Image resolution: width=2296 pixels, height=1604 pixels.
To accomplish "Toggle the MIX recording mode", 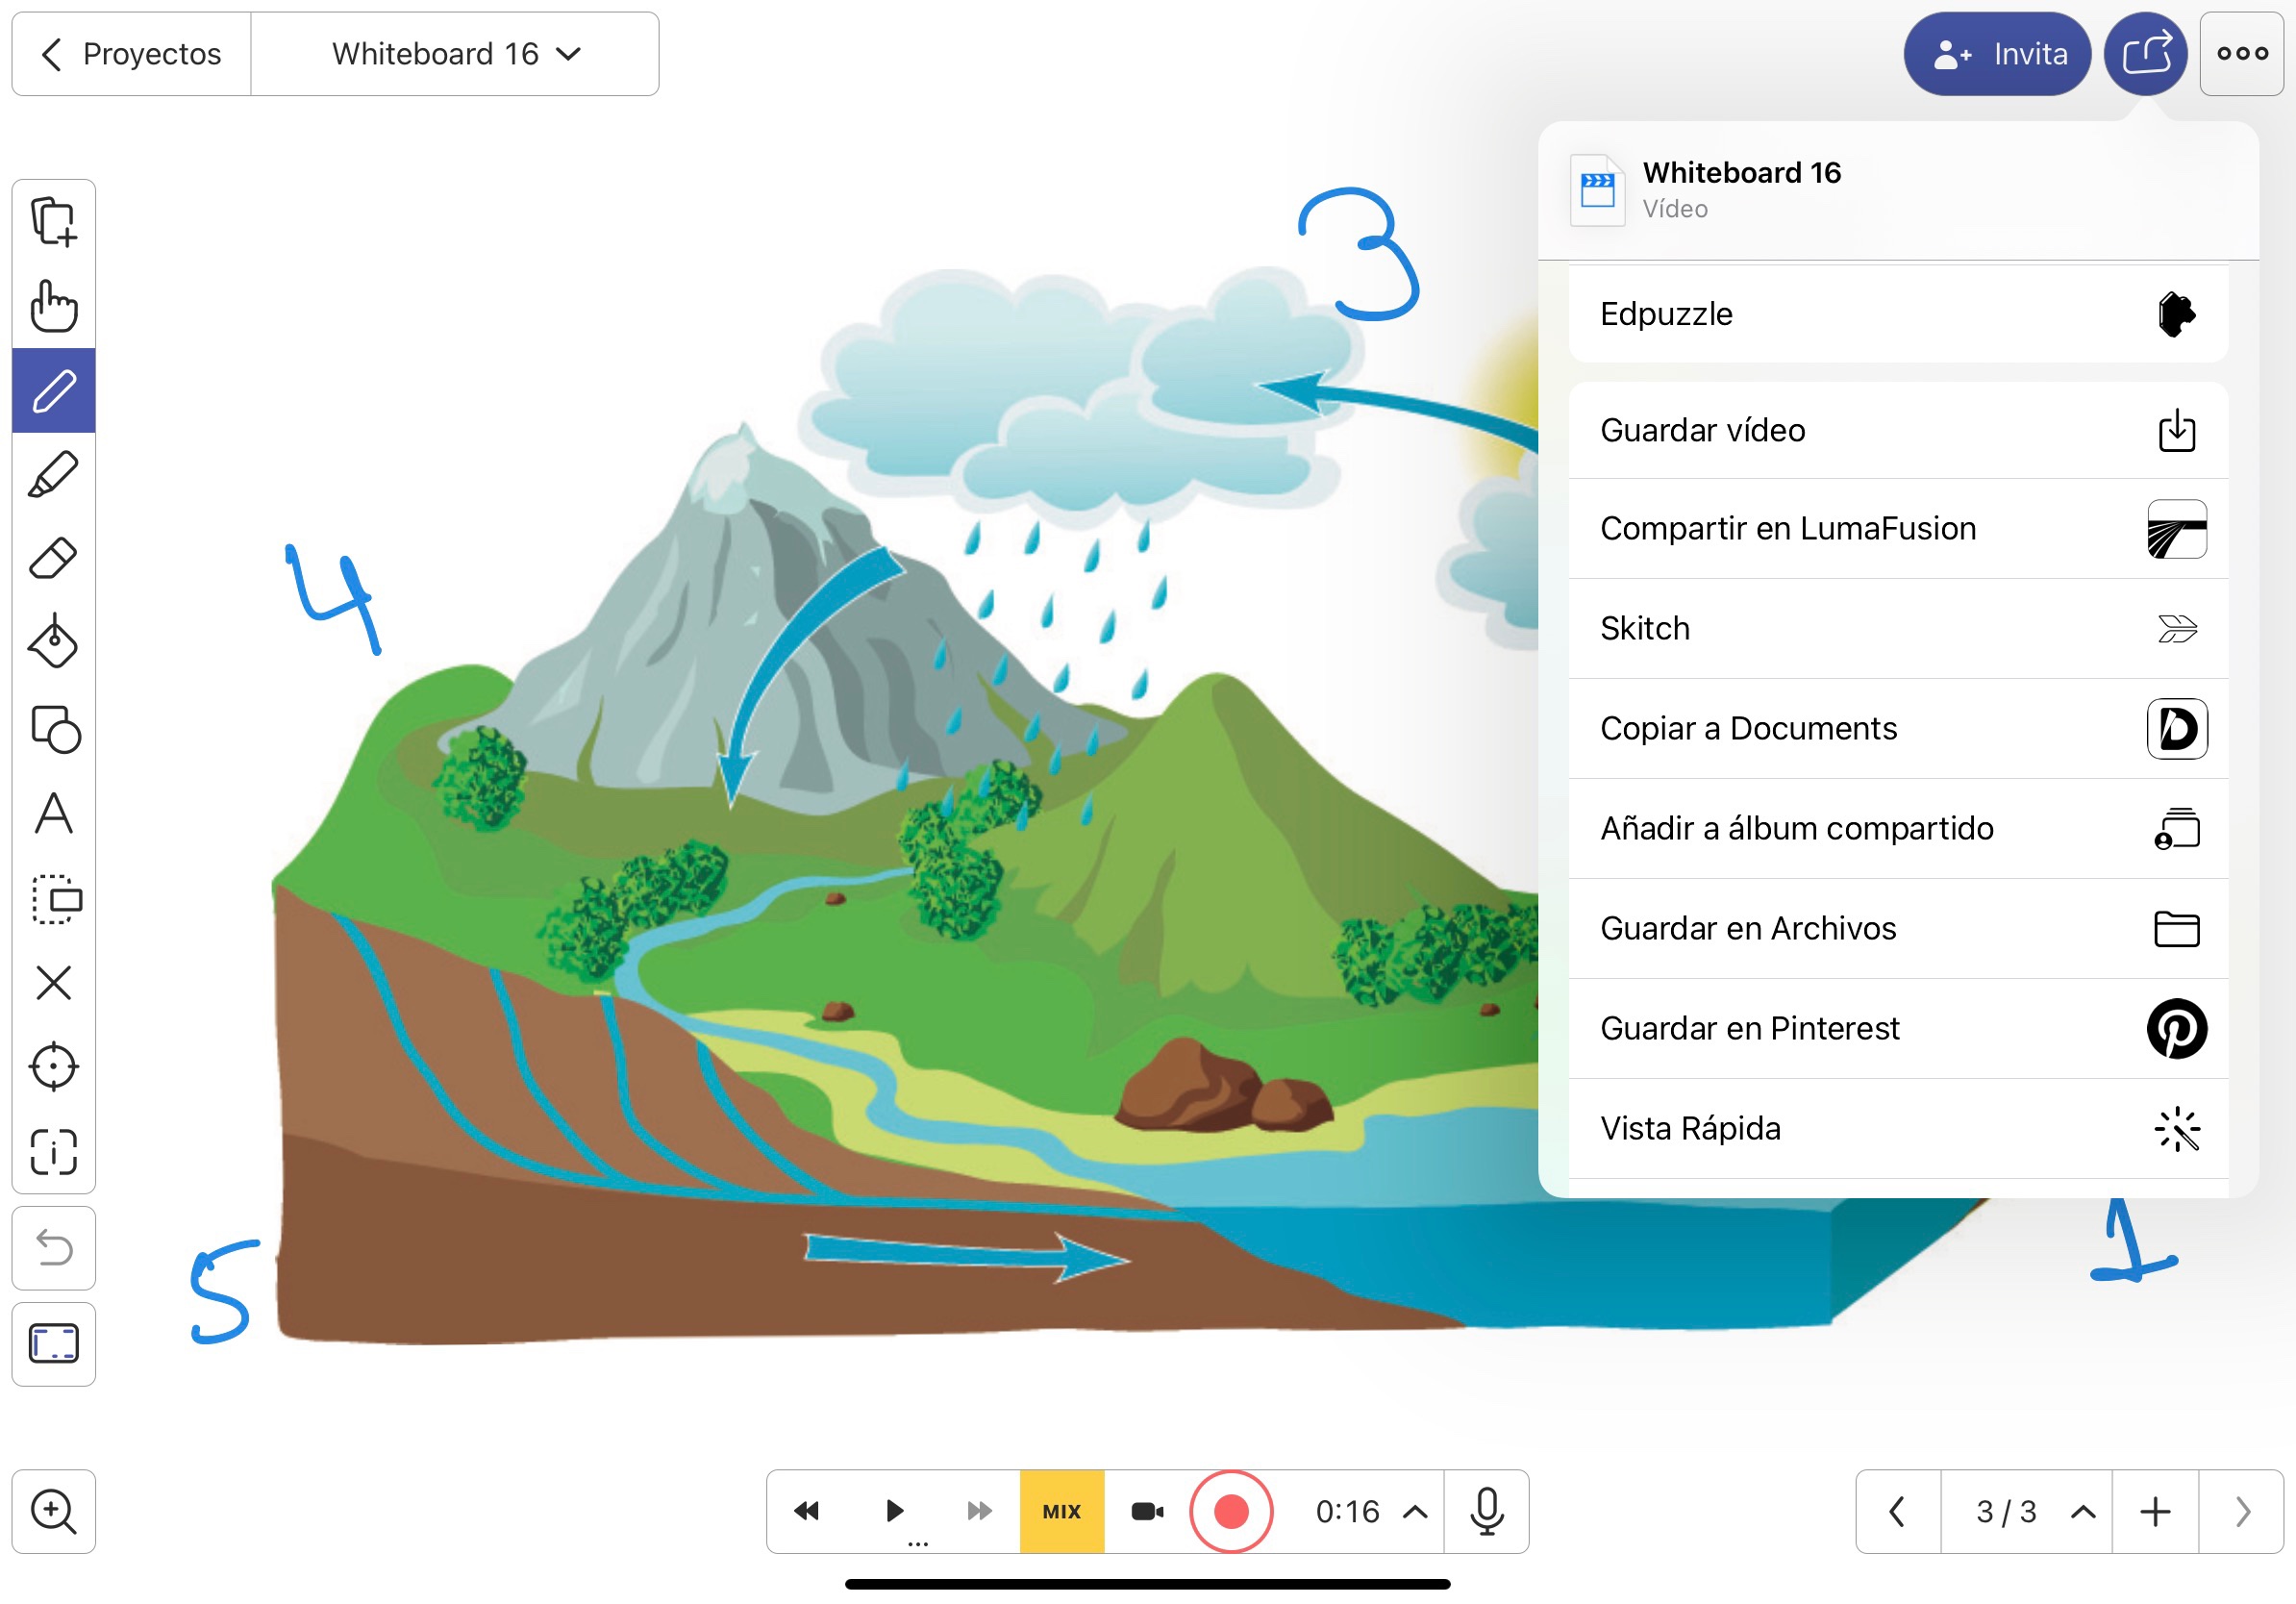I will (x=1061, y=1511).
